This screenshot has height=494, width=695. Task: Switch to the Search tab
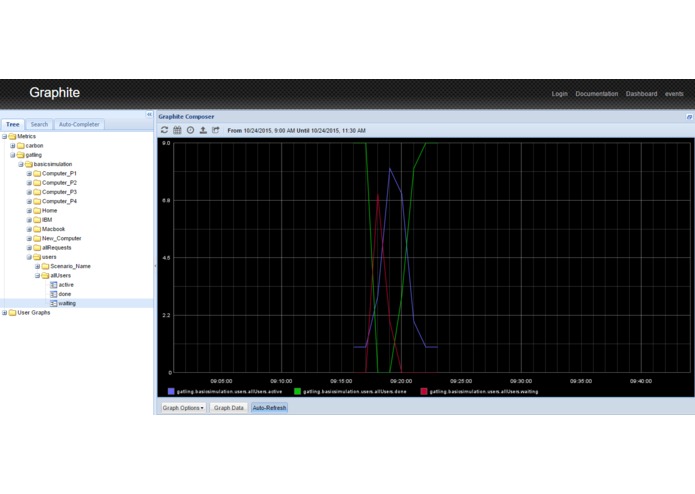(39, 124)
